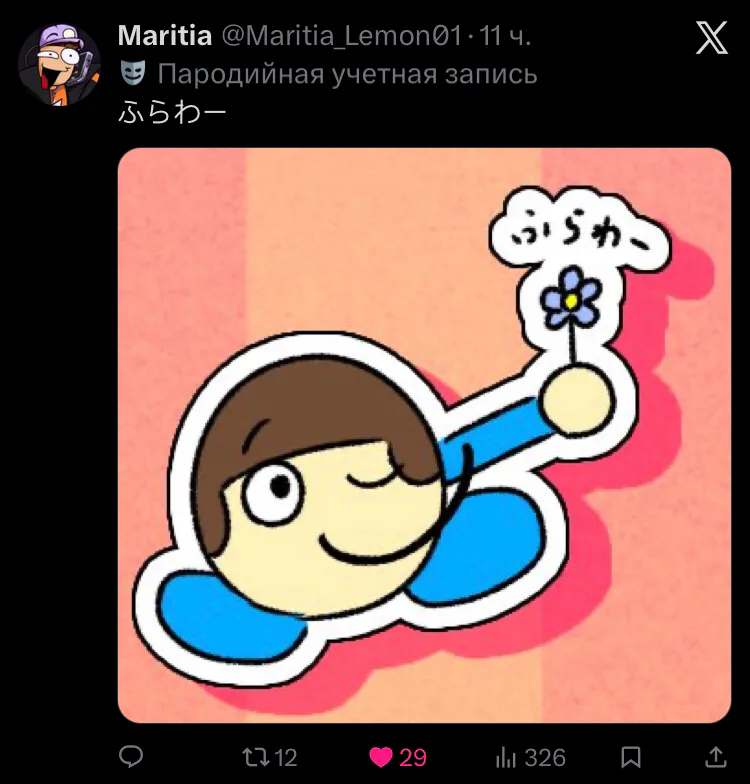
Task: Click the tweet text ふらわー below the label
Action: coord(172,109)
